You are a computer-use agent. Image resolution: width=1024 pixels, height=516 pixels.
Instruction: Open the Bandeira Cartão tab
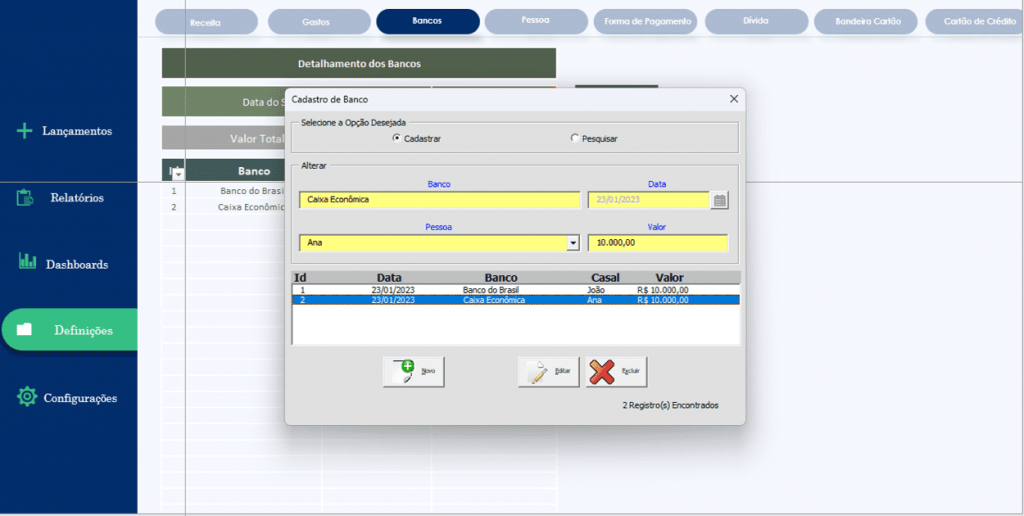(x=868, y=21)
